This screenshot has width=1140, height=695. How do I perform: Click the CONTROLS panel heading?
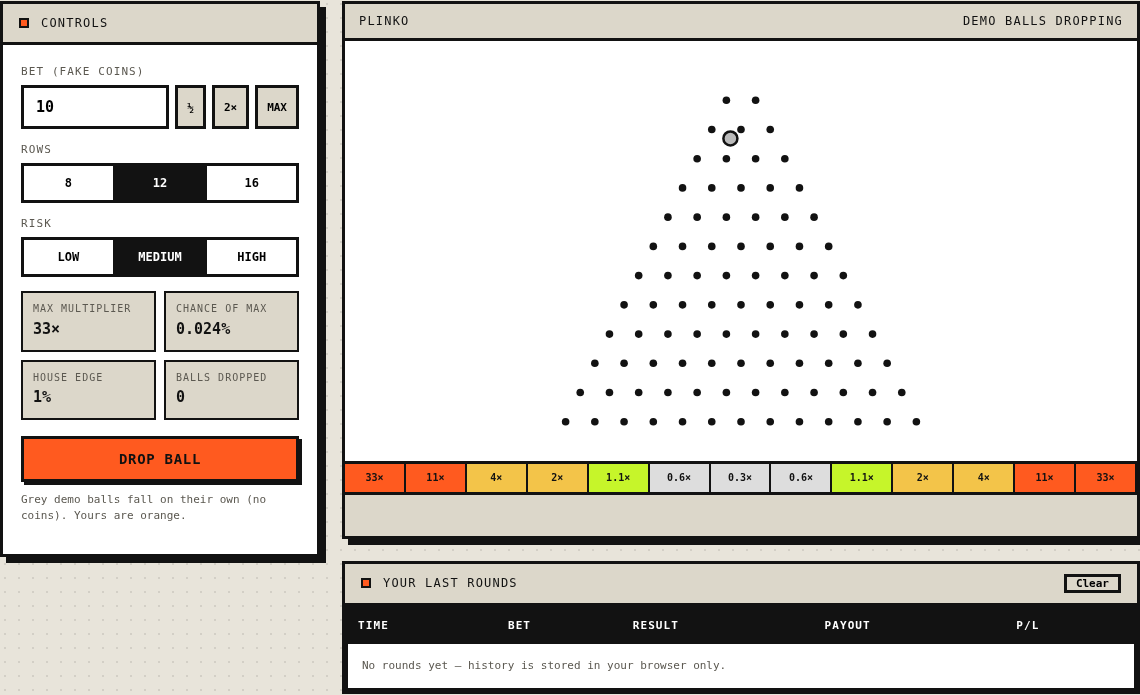pos(74,23)
